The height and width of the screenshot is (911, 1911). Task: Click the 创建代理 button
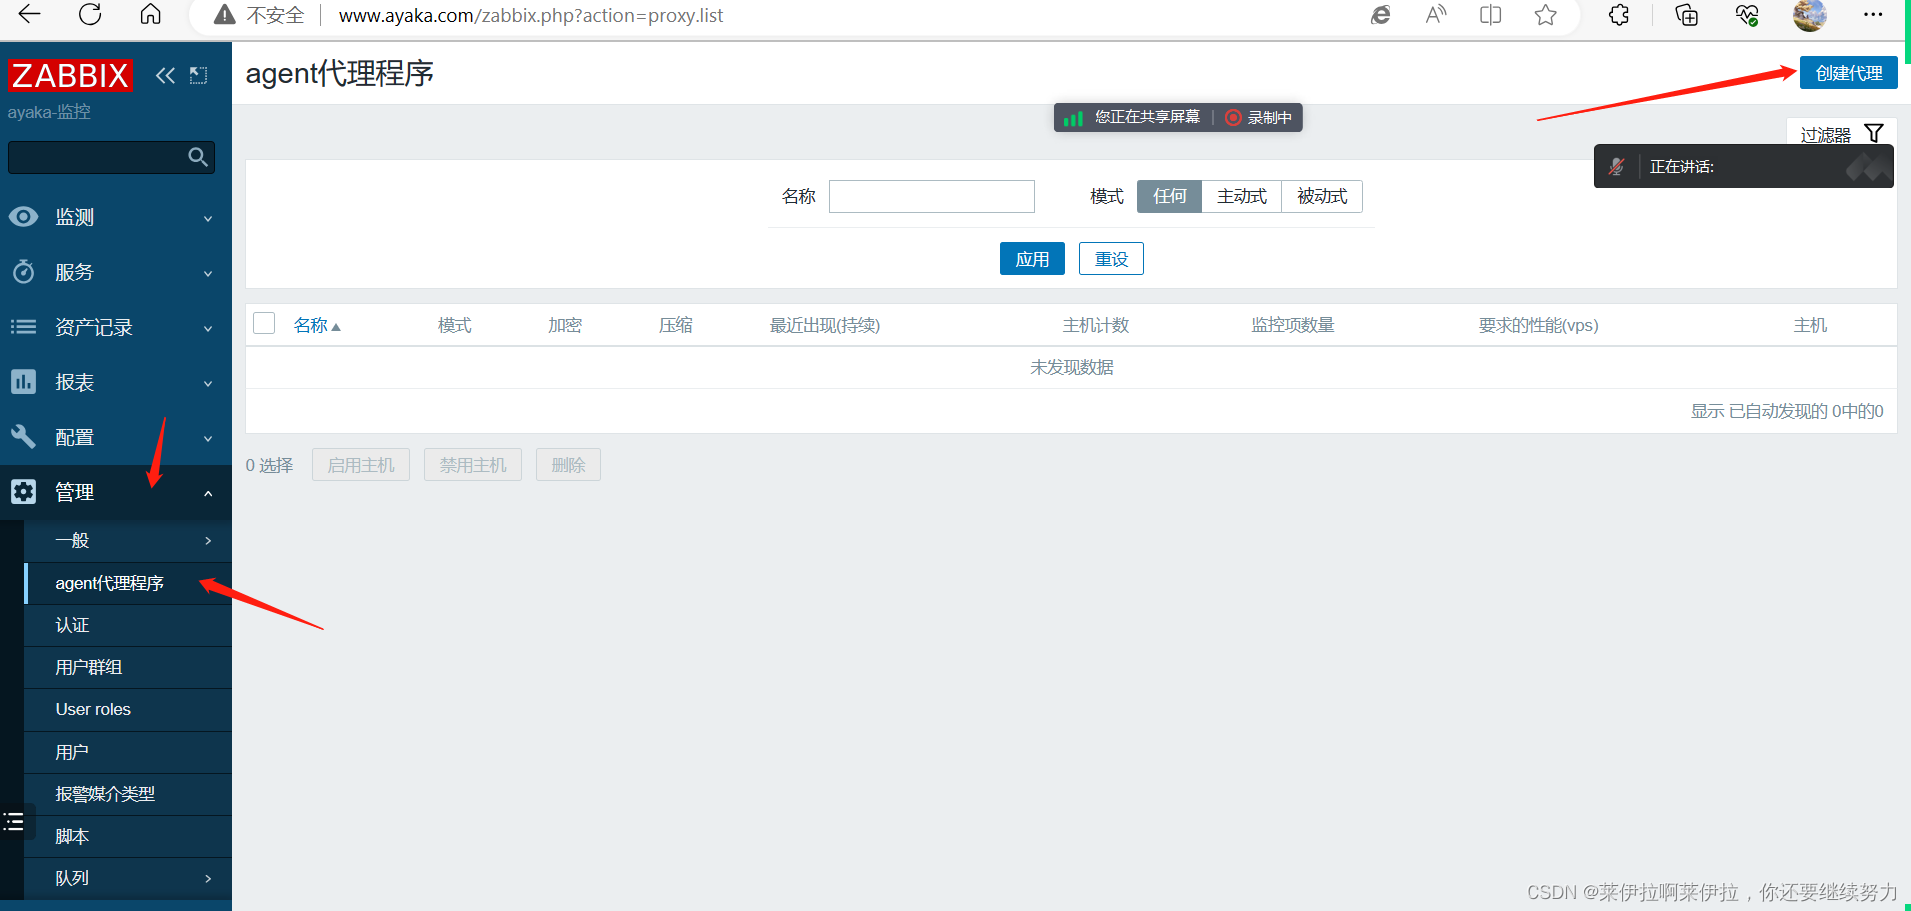pyautogui.click(x=1848, y=73)
